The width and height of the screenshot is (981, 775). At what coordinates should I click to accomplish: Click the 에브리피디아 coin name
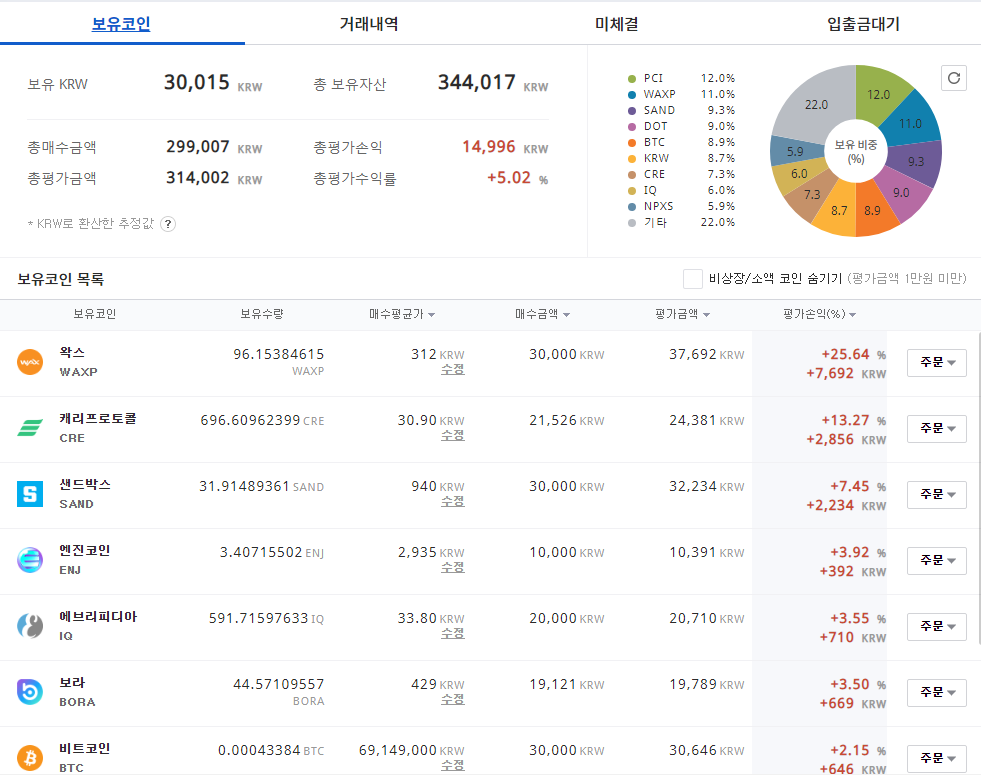(x=98, y=617)
